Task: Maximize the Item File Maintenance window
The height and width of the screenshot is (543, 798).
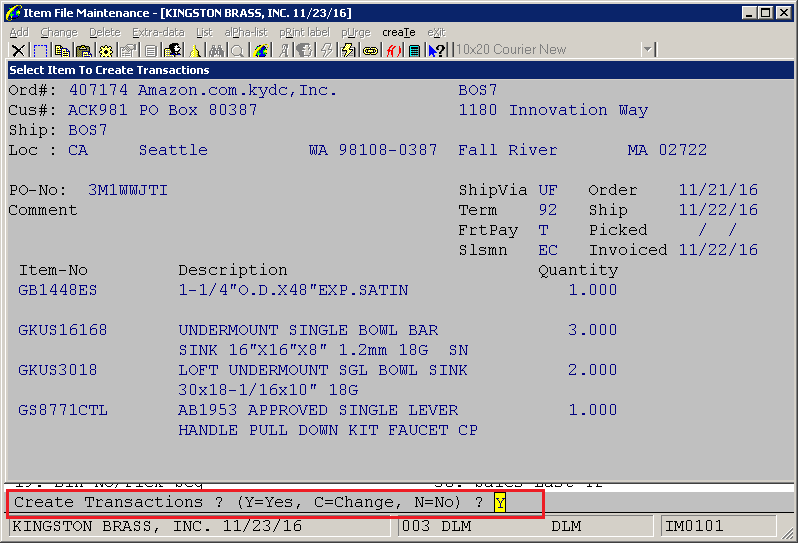Action: pyautogui.click(x=765, y=13)
